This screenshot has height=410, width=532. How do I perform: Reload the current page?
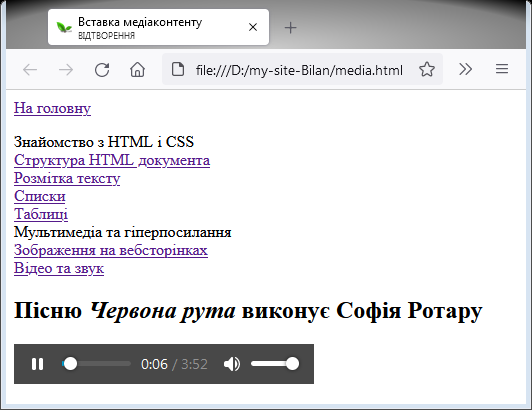[102, 70]
